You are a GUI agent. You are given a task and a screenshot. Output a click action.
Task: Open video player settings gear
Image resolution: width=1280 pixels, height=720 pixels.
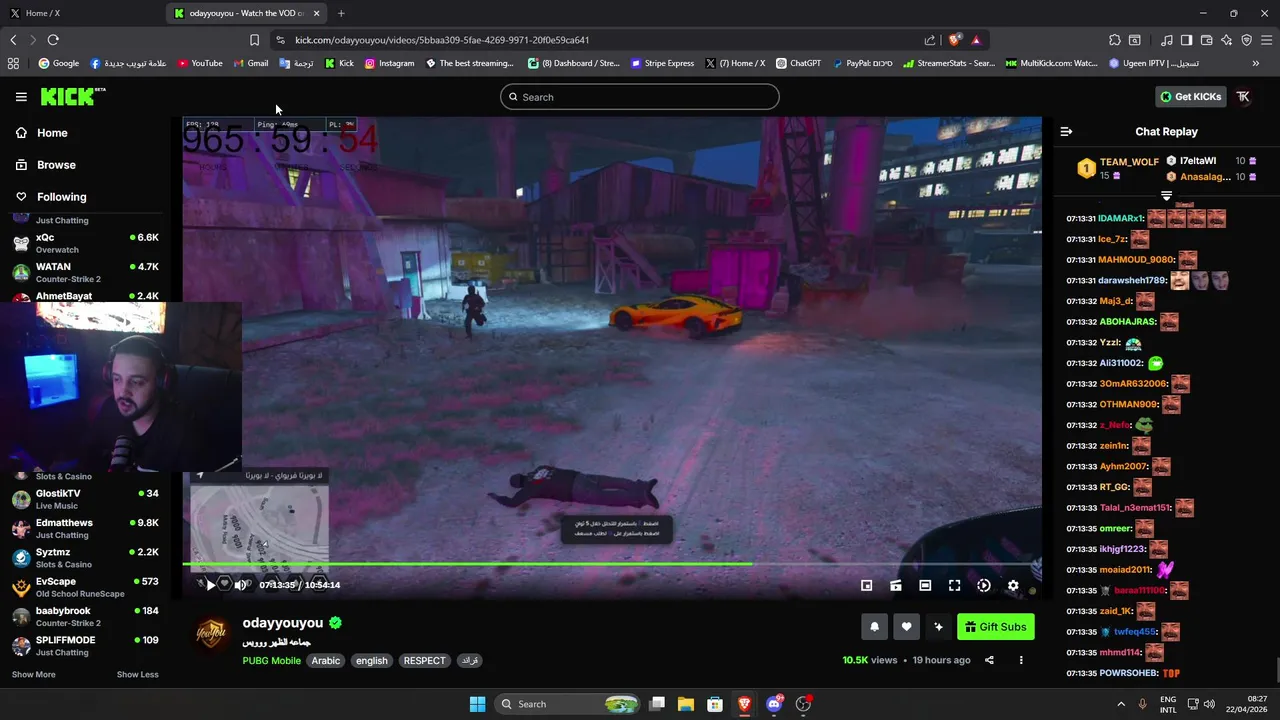[1013, 586]
